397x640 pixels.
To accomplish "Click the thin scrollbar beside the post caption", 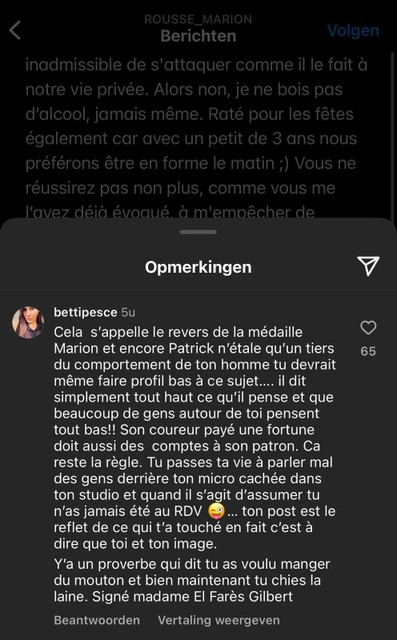I will pyautogui.click(x=393, y=135).
